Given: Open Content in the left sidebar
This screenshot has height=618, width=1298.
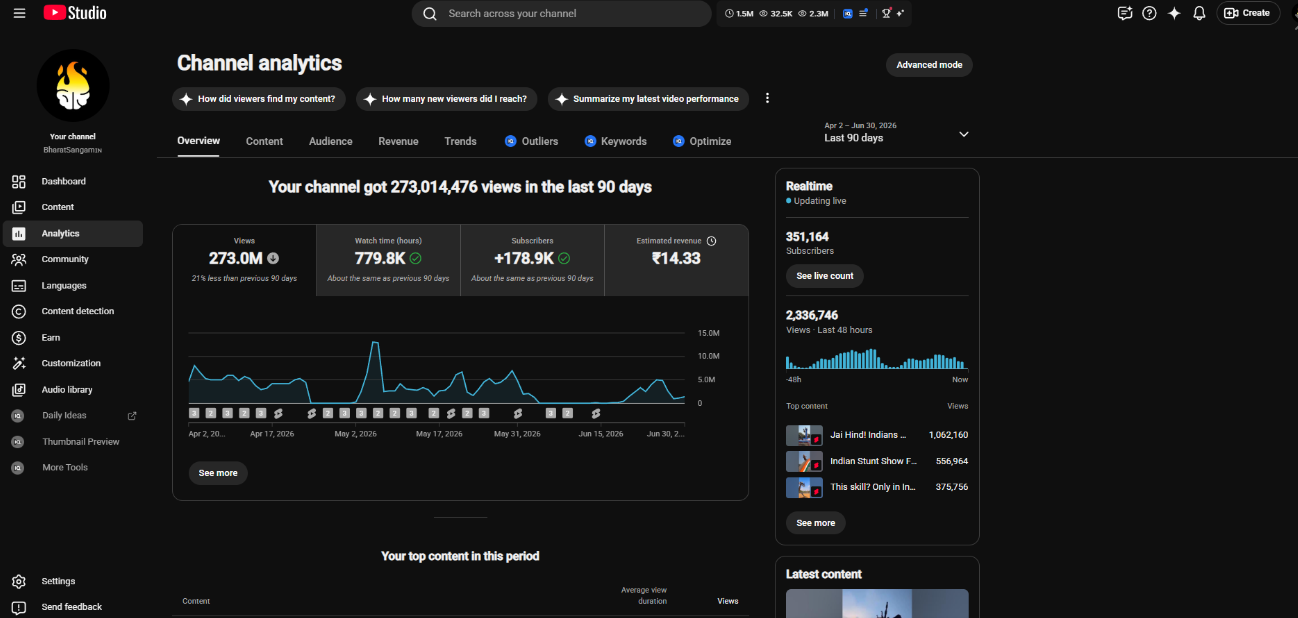Looking at the screenshot, I should (71, 207).
